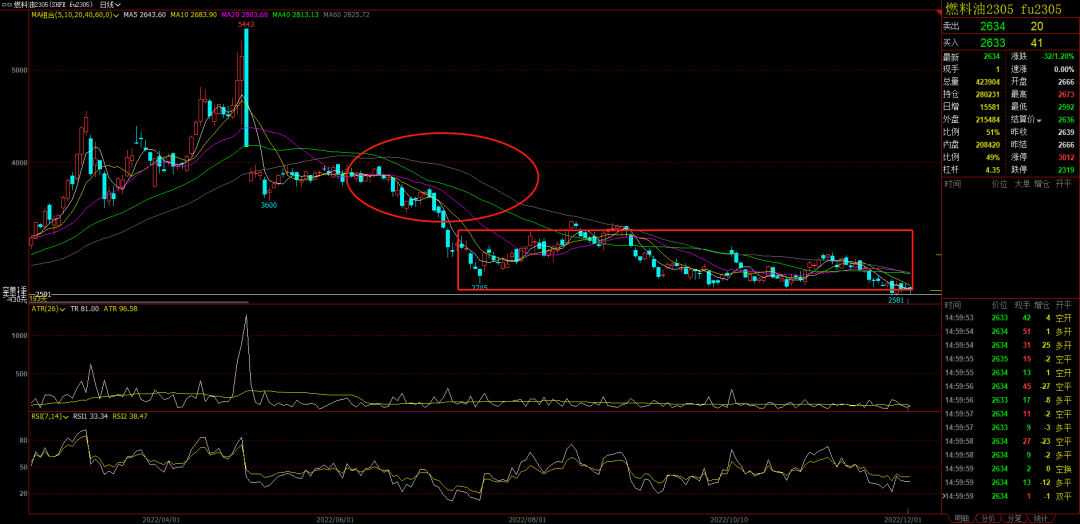Click the 昨收 value 2639
The width and height of the screenshot is (1080, 524).
click(x=1065, y=132)
